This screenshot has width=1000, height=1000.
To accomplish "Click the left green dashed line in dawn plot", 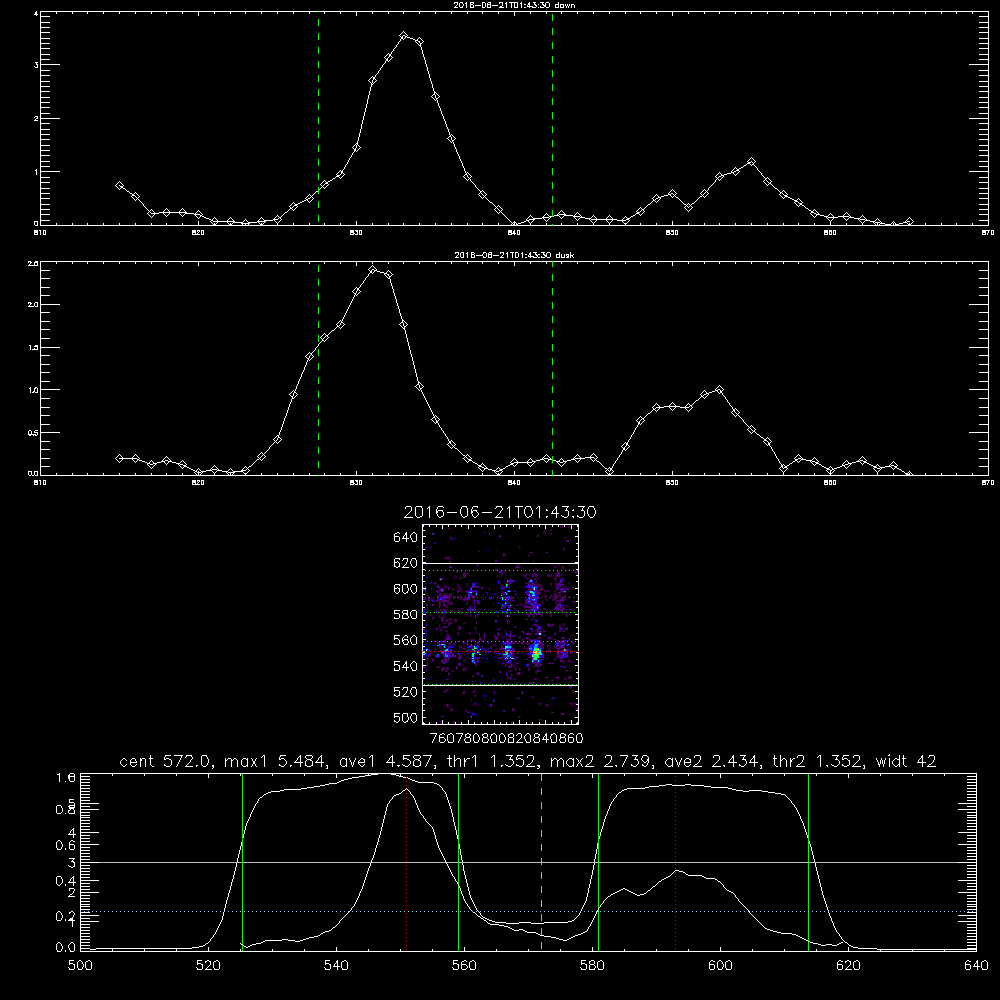I will [318, 118].
